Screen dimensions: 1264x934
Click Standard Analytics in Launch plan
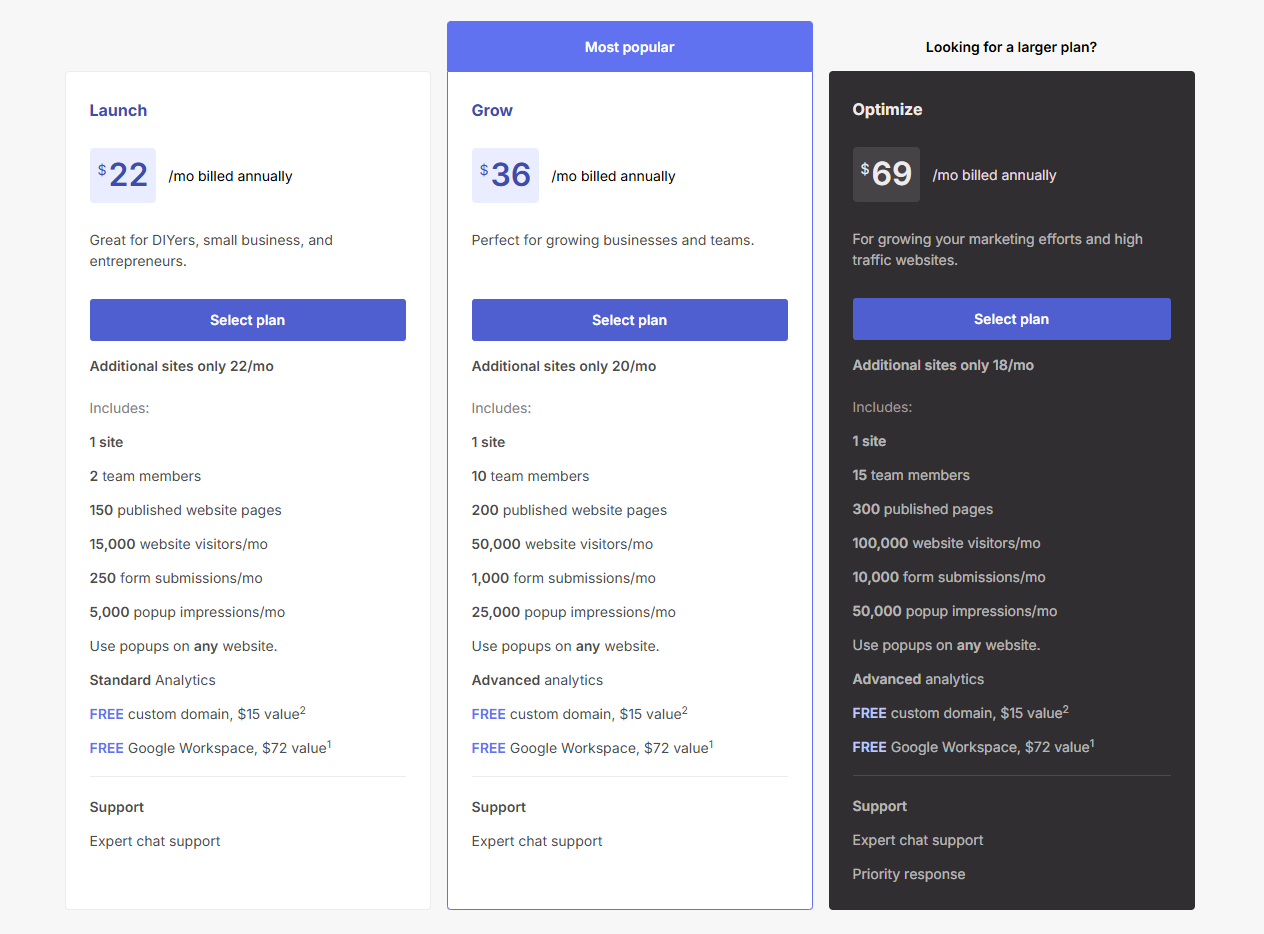[152, 680]
